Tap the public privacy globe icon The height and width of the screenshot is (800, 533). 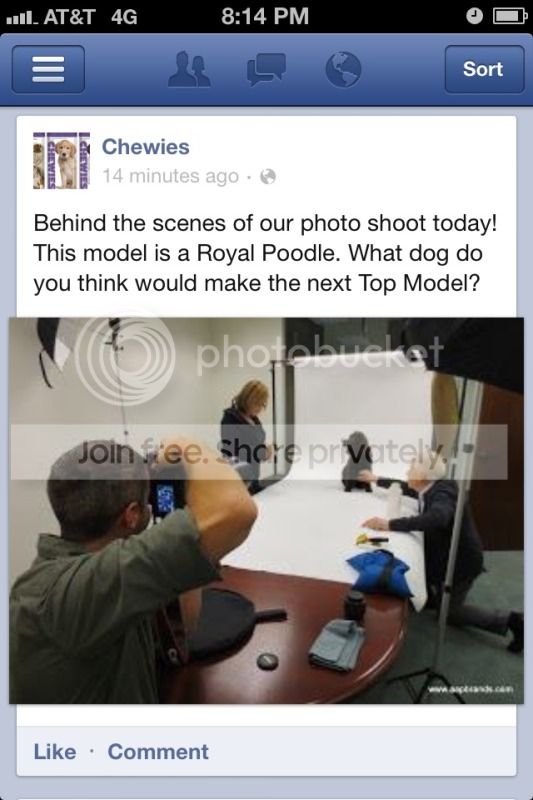coord(268,177)
